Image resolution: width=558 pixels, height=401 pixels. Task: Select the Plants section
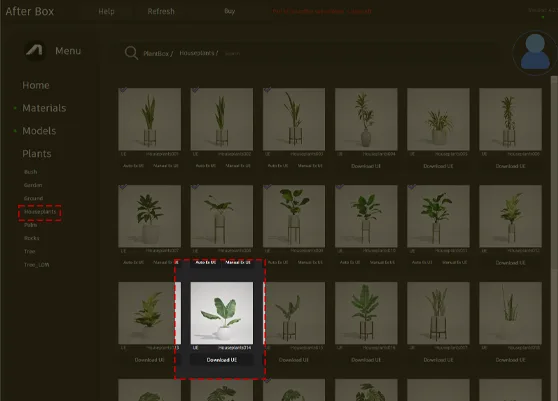pyautogui.click(x=37, y=154)
